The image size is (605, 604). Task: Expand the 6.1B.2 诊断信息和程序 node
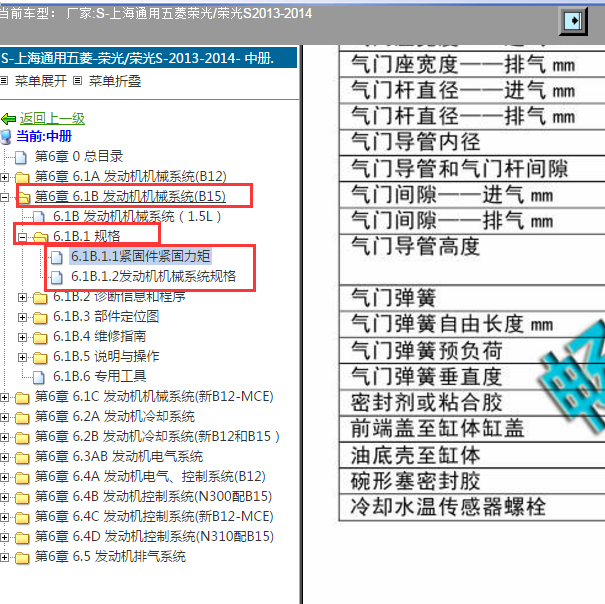(x=22, y=297)
